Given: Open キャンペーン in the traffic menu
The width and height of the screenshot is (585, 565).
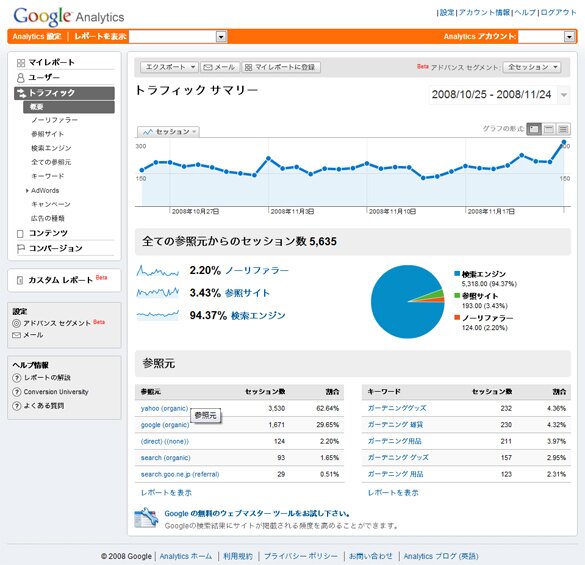Looking at the screenshot, I should pyautogui.click(x=51, y=204).
